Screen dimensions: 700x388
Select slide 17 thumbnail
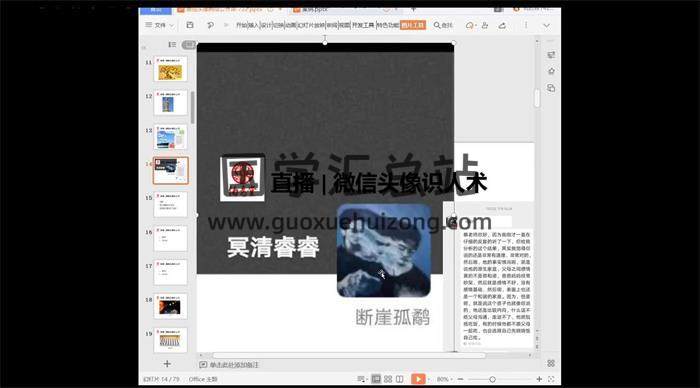coord(171,272)
